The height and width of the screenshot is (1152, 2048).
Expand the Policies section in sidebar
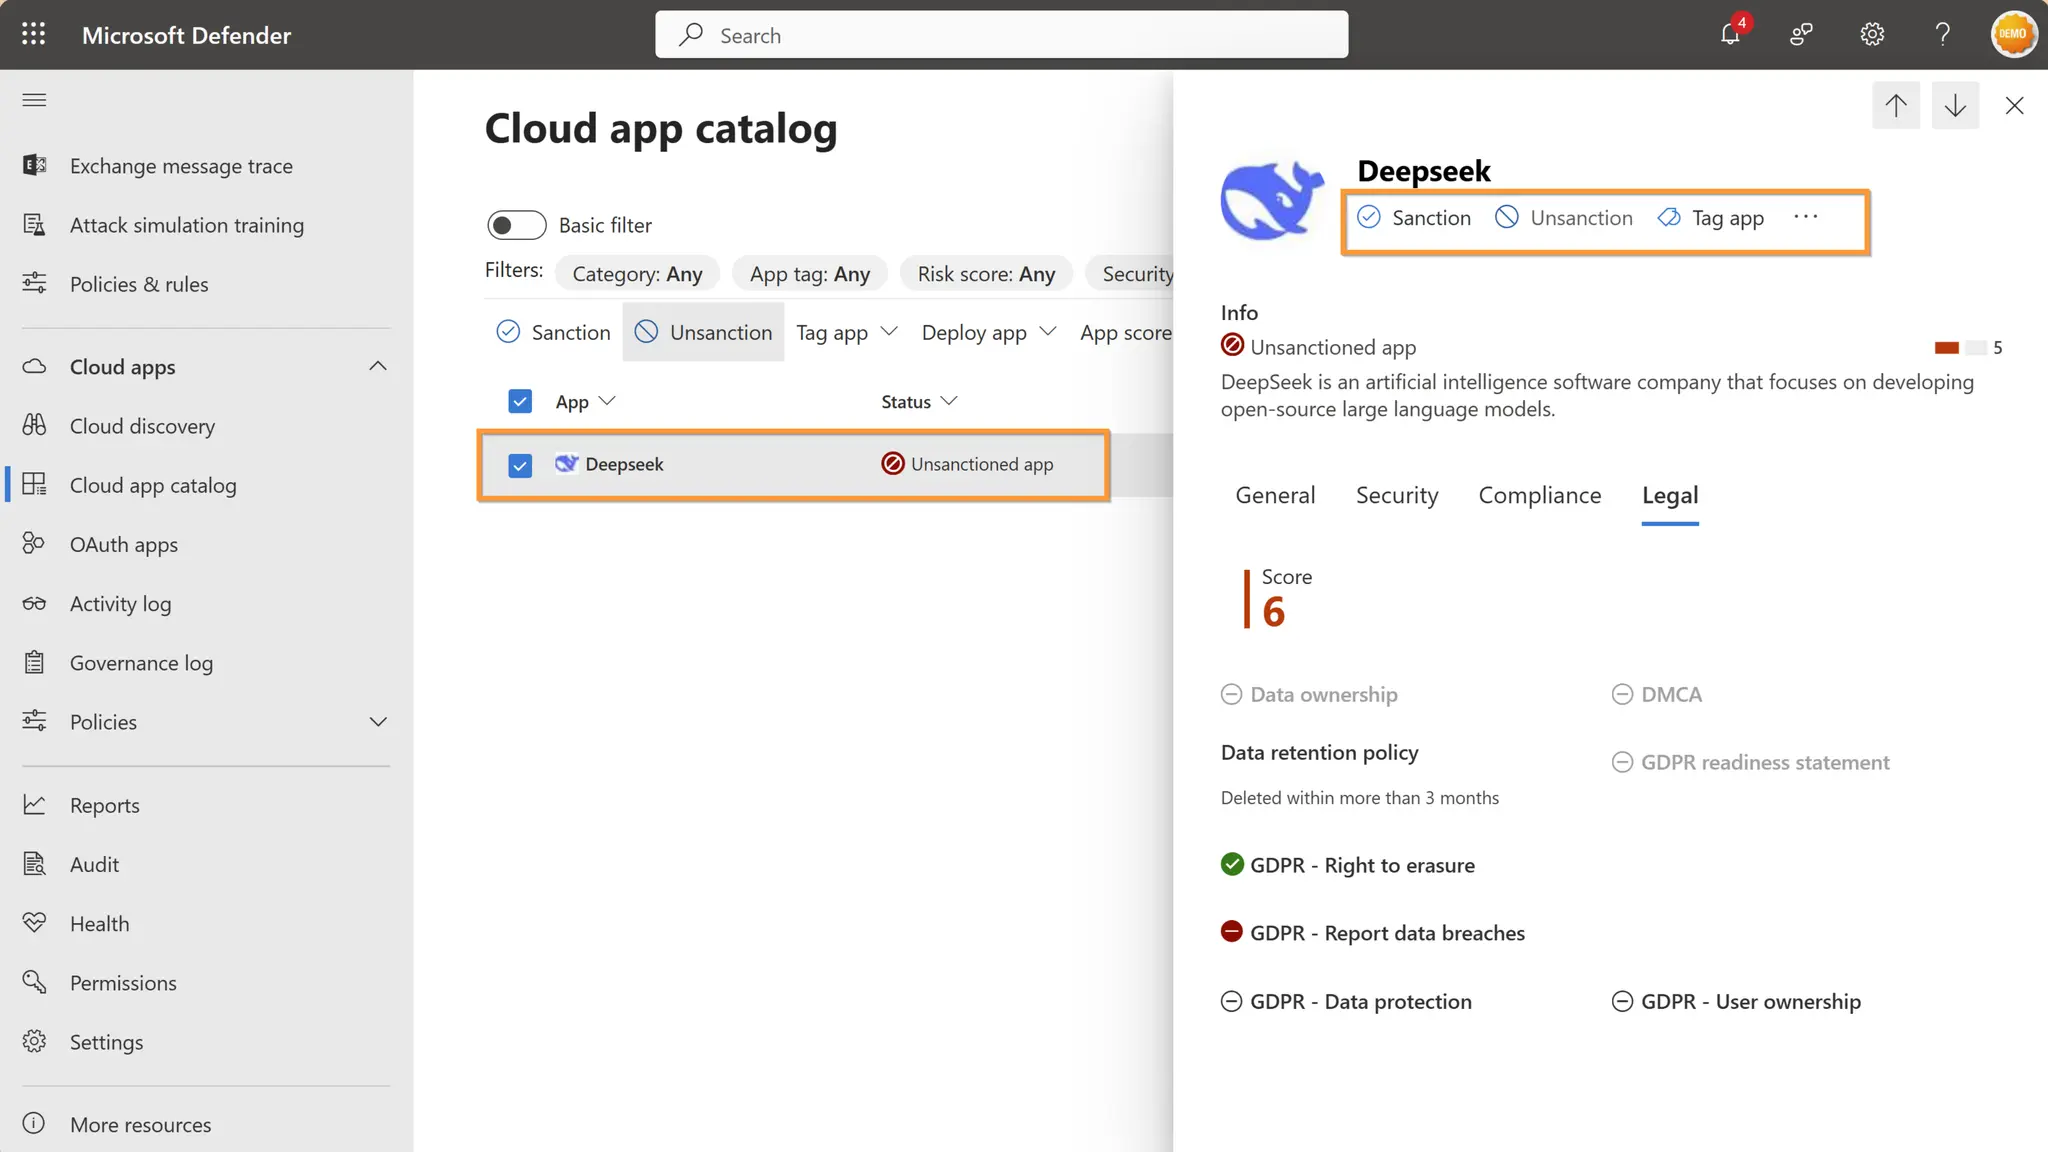click(x=377, y=722)
